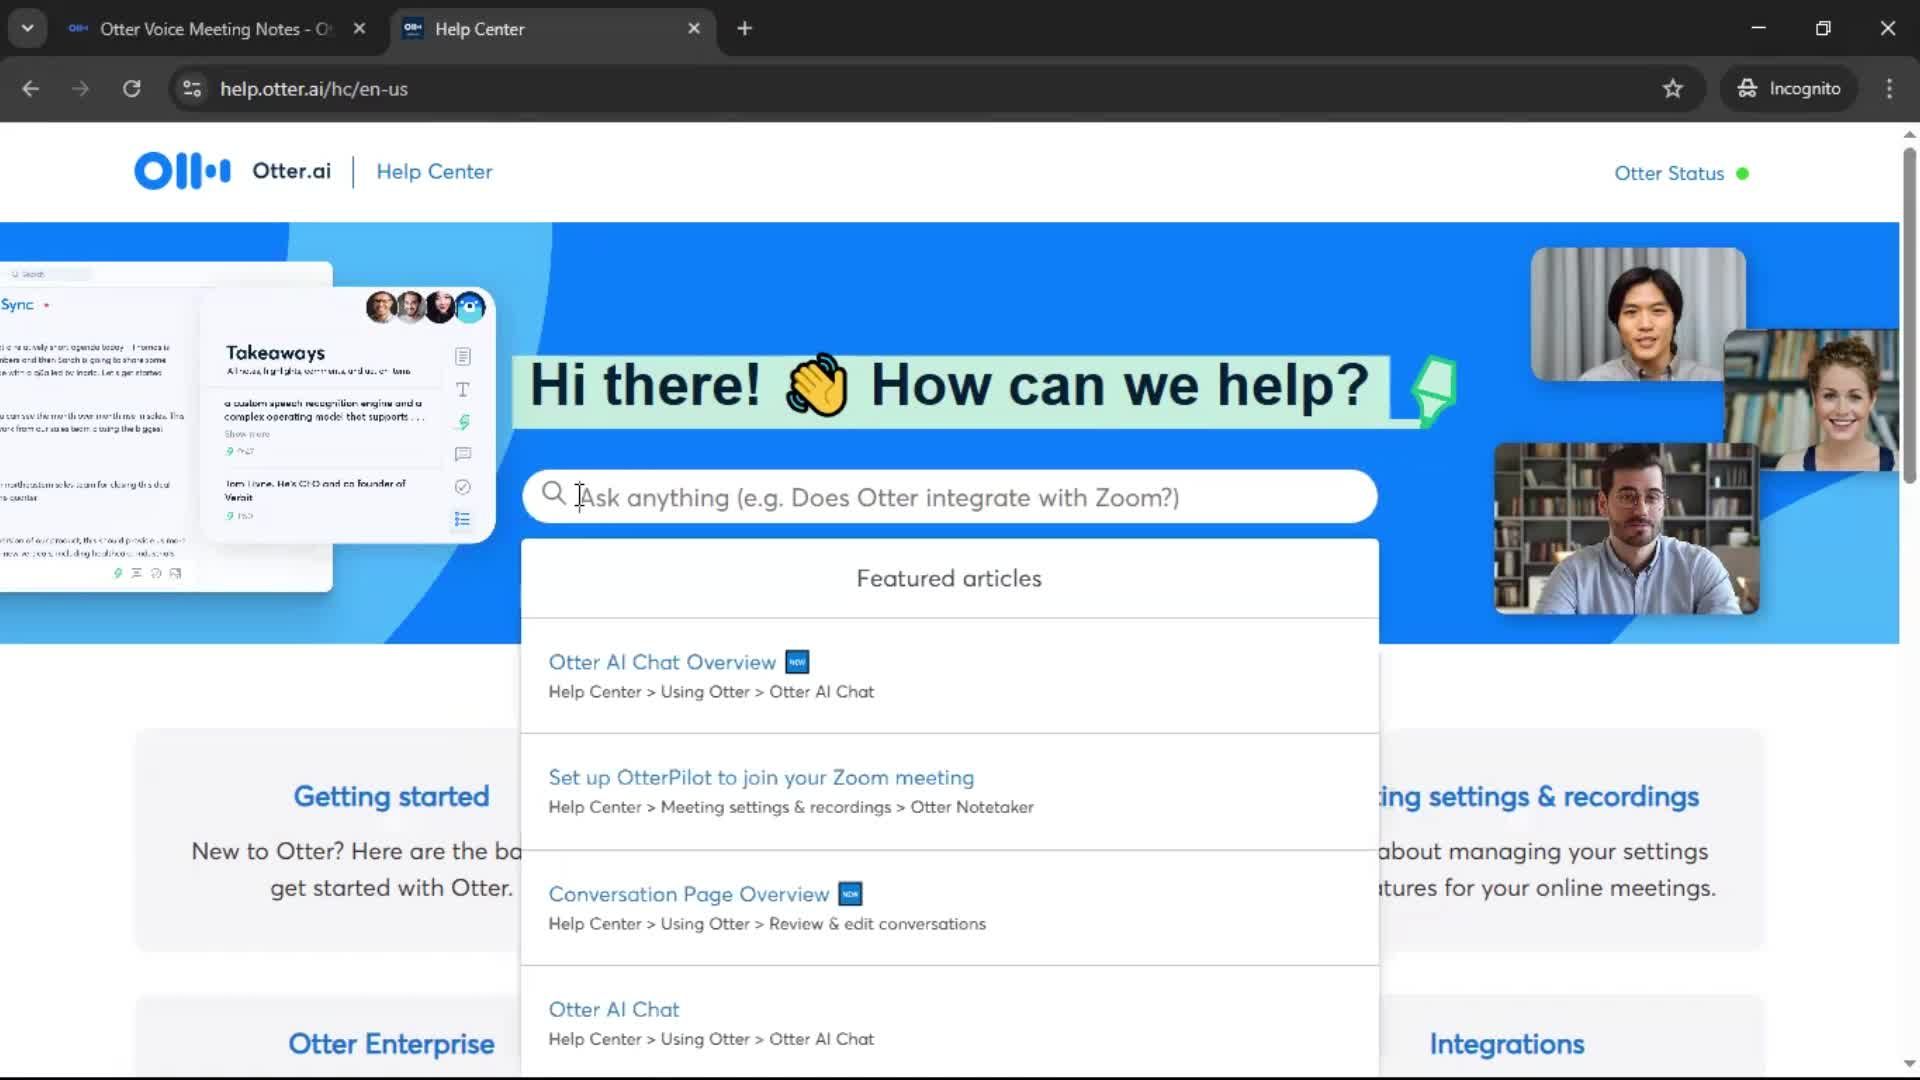Bookmark this page with the star icon
The height and width of the screenshot is (1080, 1920).
coord(1672,89)
